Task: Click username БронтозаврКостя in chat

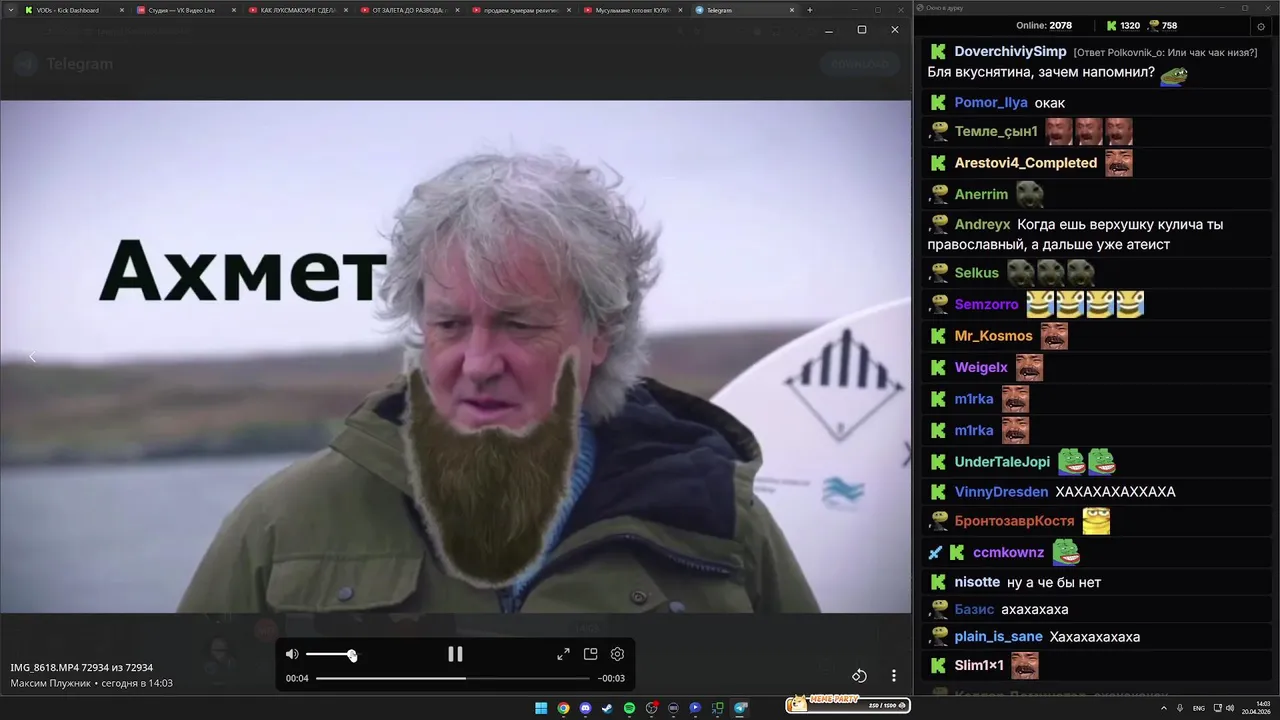Action: [1014, 521]
